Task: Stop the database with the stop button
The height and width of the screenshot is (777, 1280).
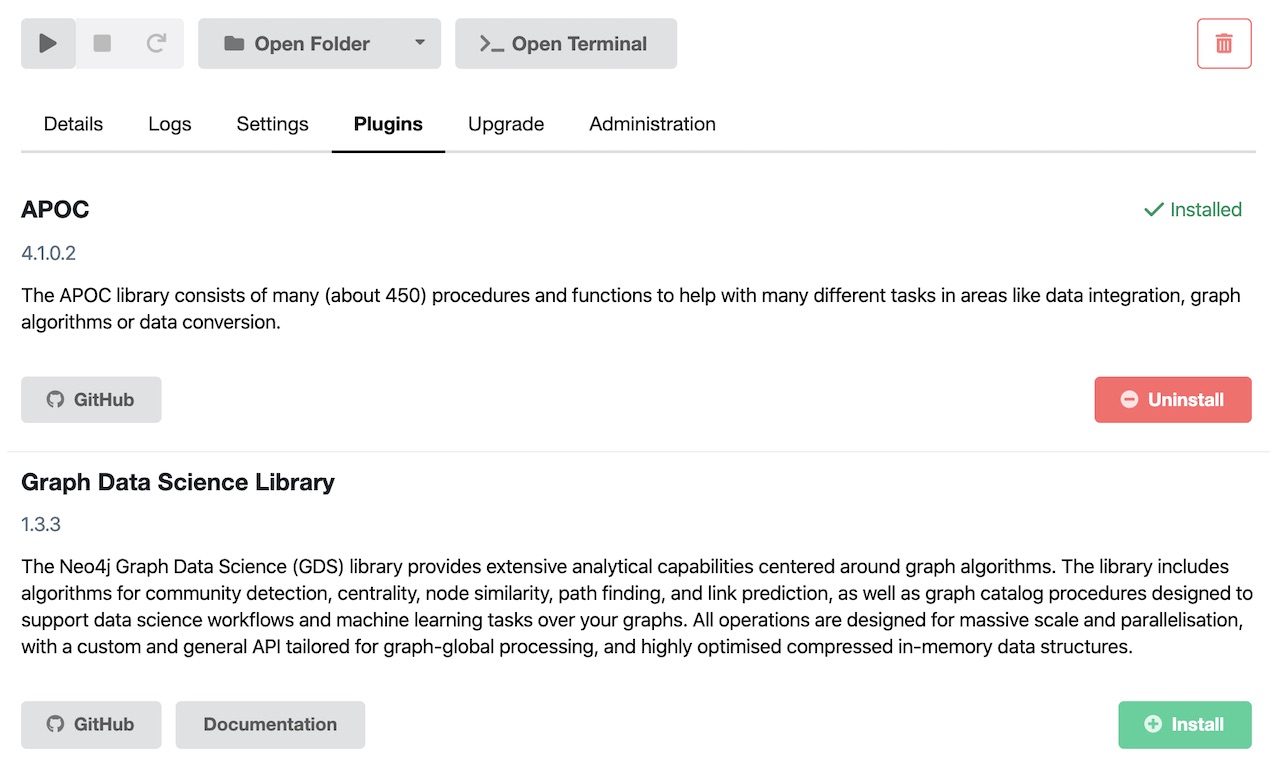Action: tap(102, 43)
